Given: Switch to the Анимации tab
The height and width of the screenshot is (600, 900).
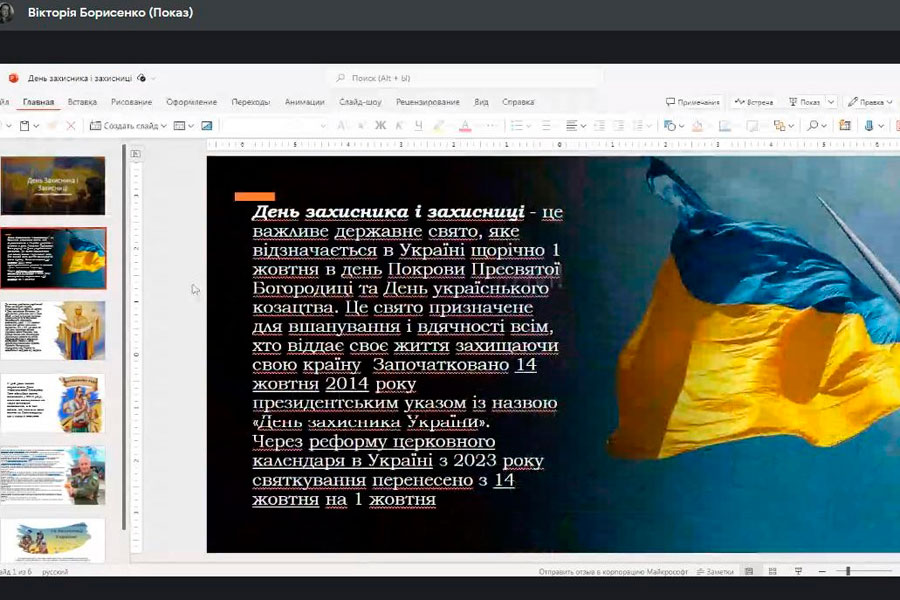Looking at the screenshot, I should click(x=304, y=102).
